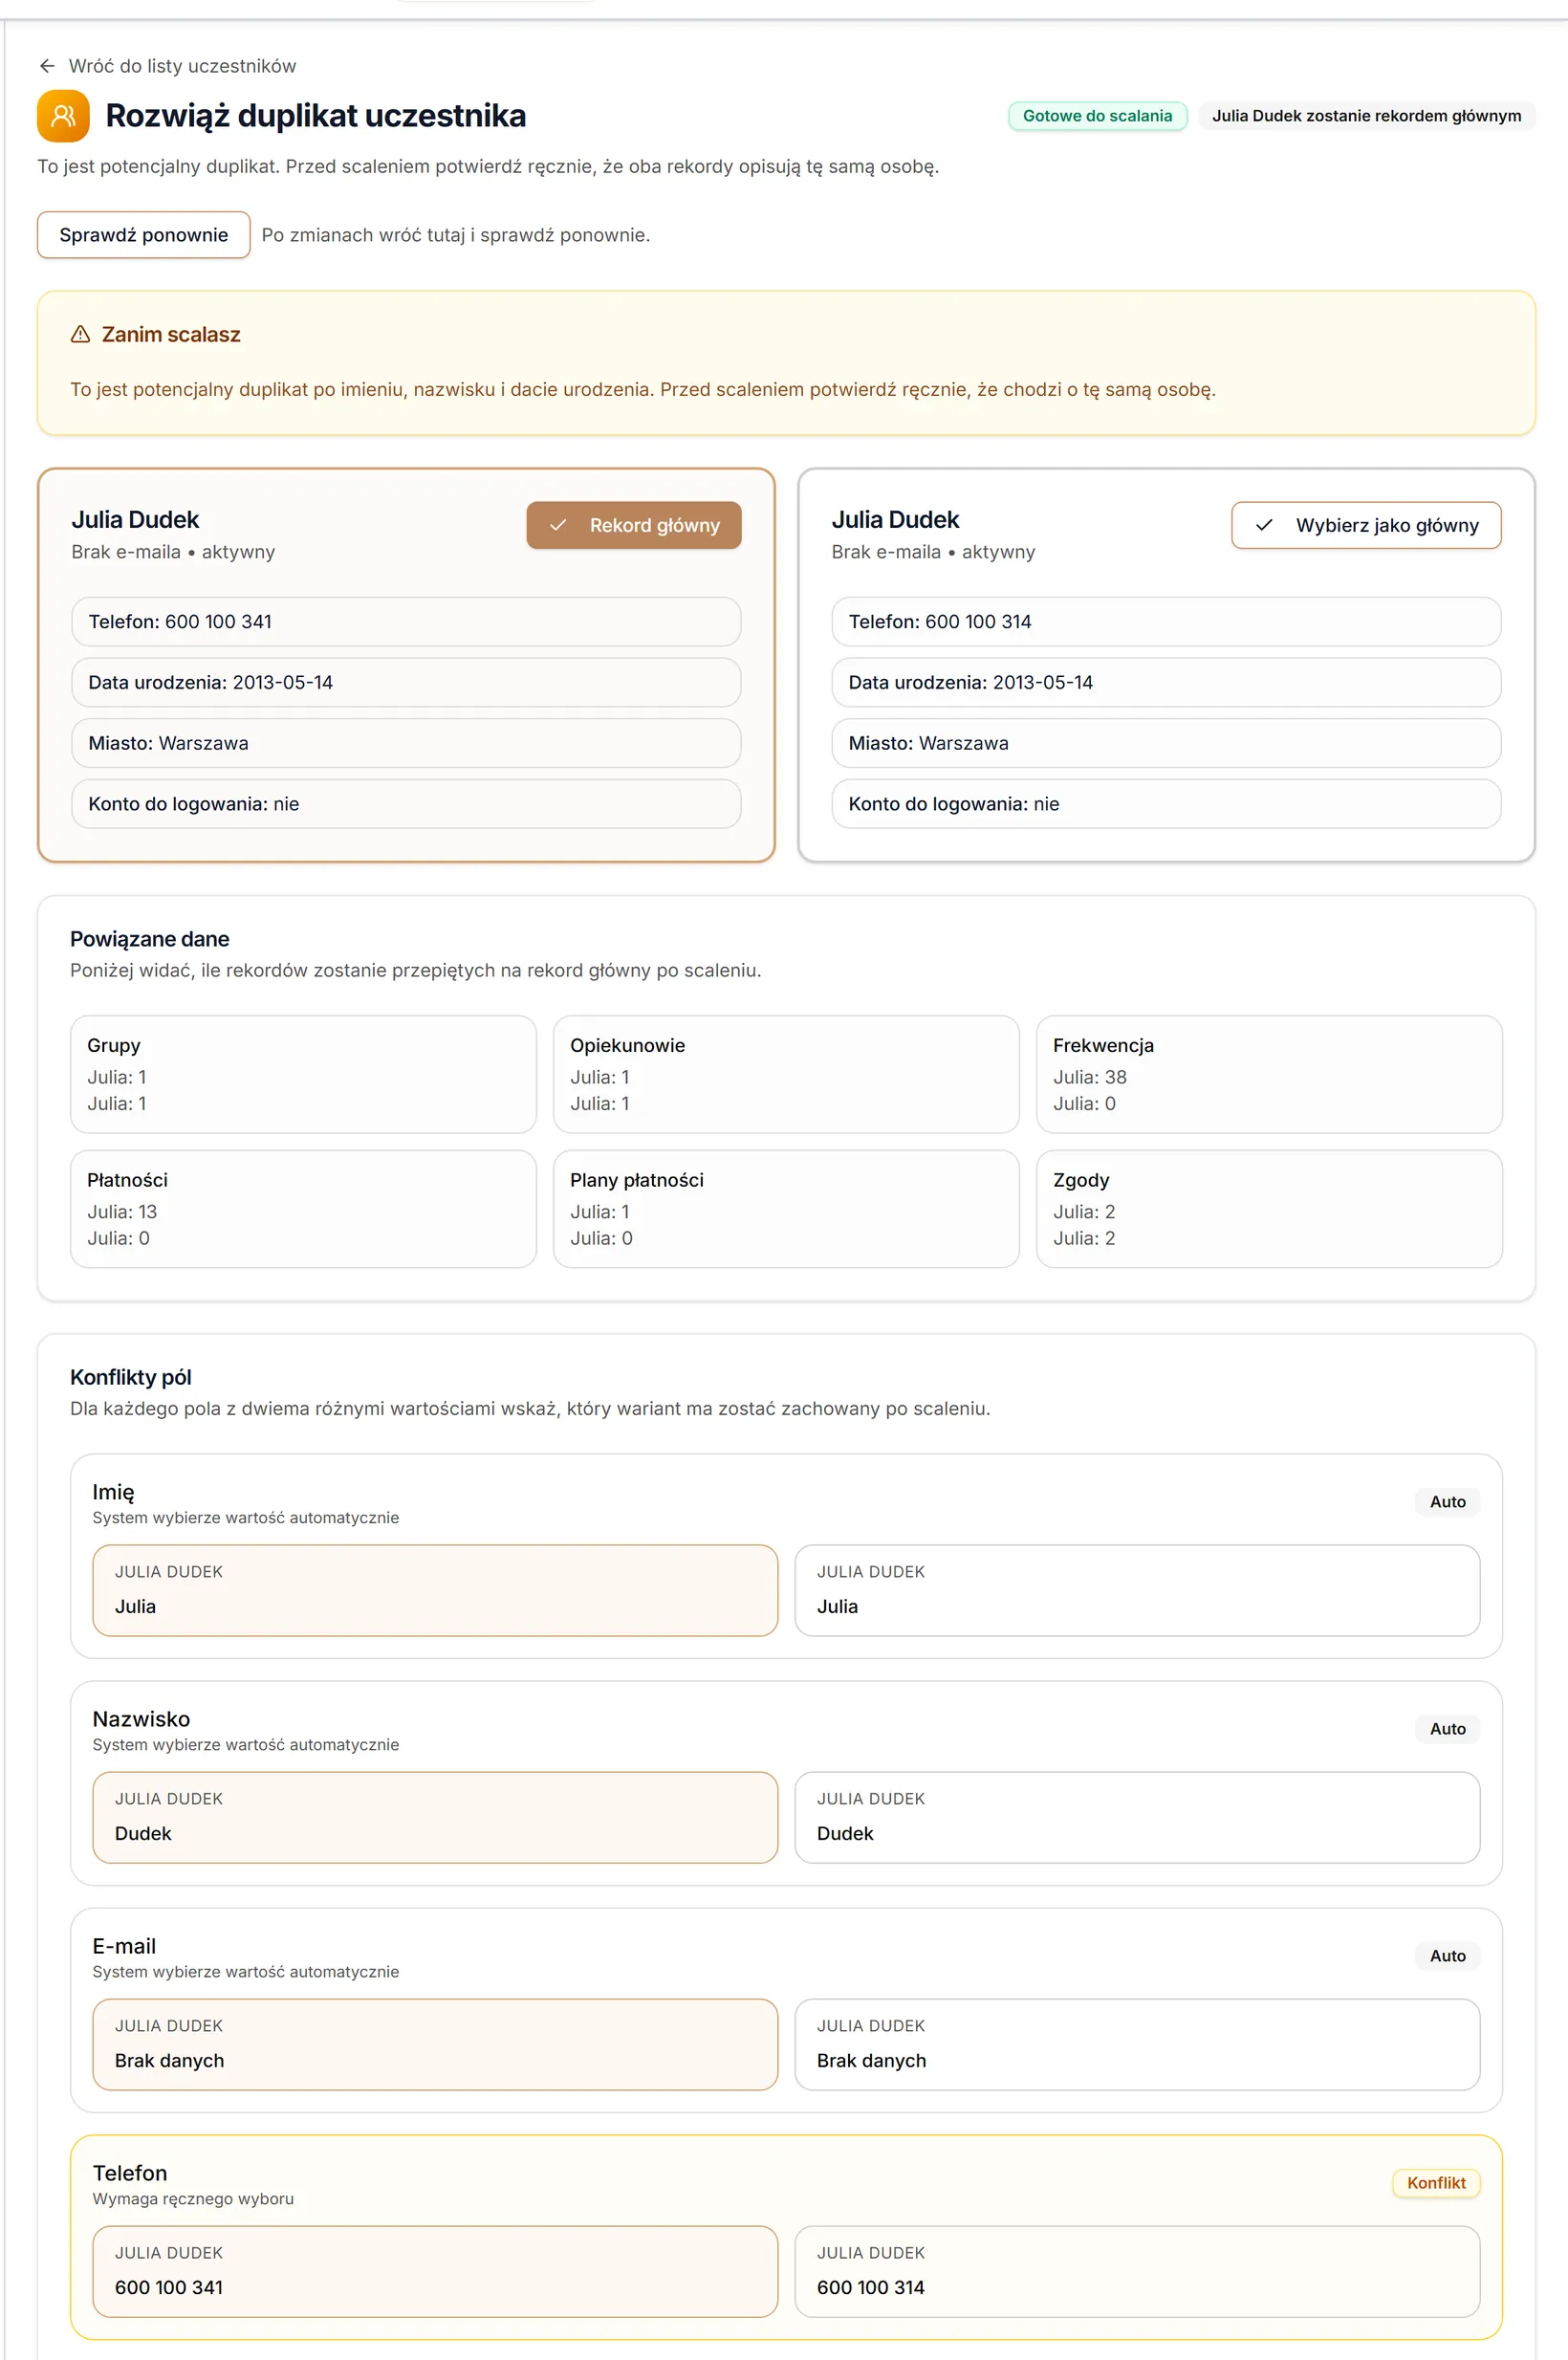
Task: Select right Nazwisko value Dudek
Action: 1137,1817
